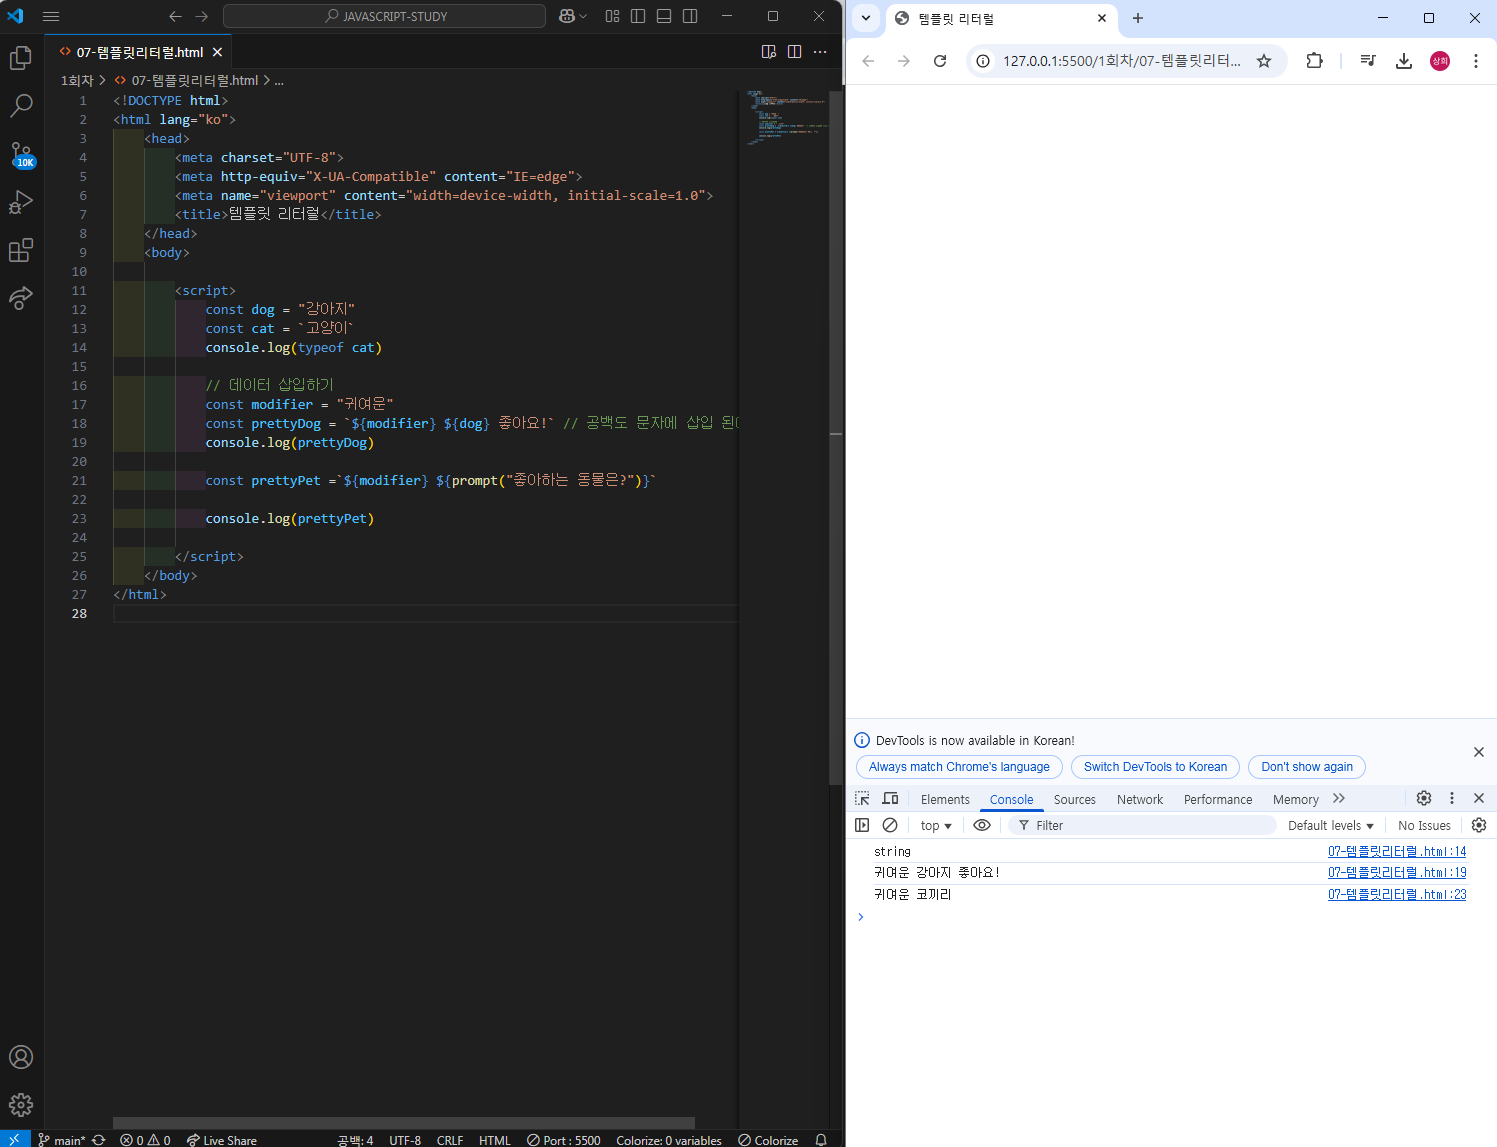This screenshot has height=1147, width=1497.
Task: Close the 07-템플릿리터럴.html editor tab
Action: (217, 52)
